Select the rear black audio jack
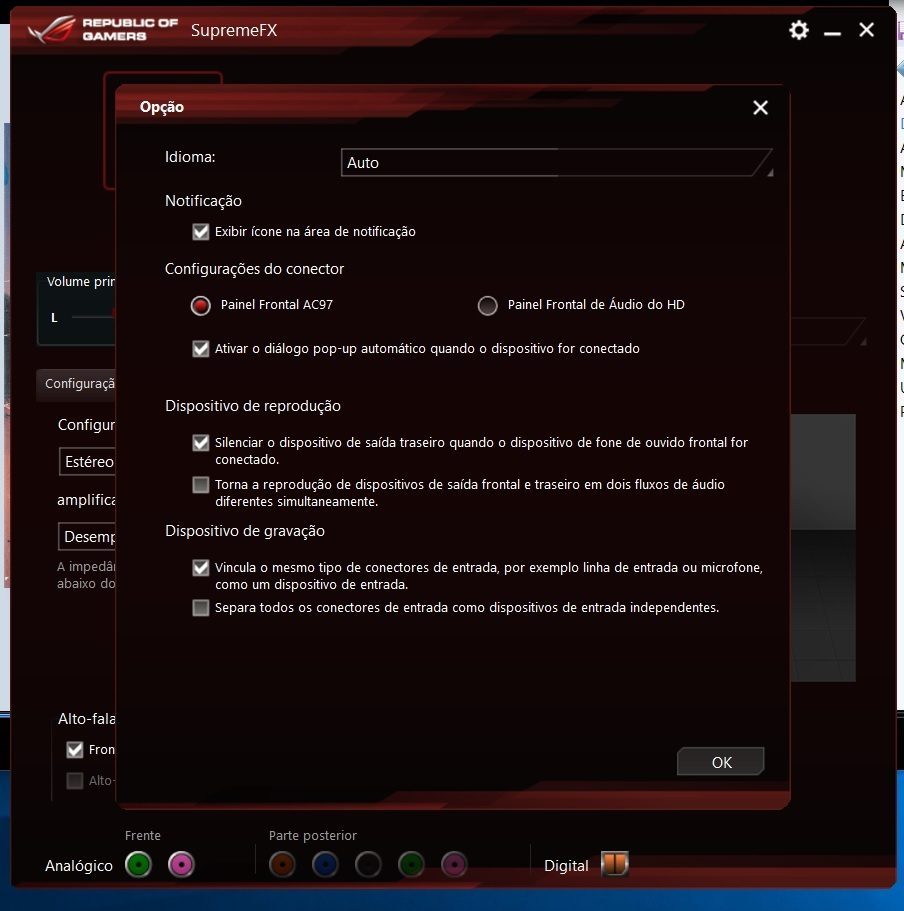904x911 pixels. coord(368,864)
